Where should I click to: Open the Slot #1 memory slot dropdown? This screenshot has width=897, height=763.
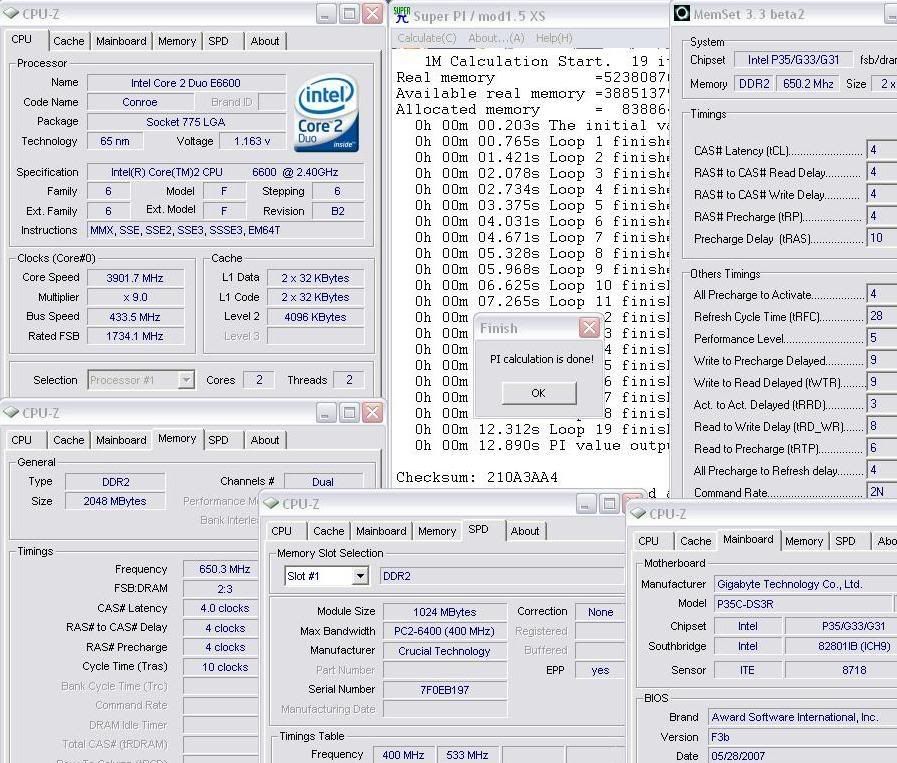pos(360,576)
